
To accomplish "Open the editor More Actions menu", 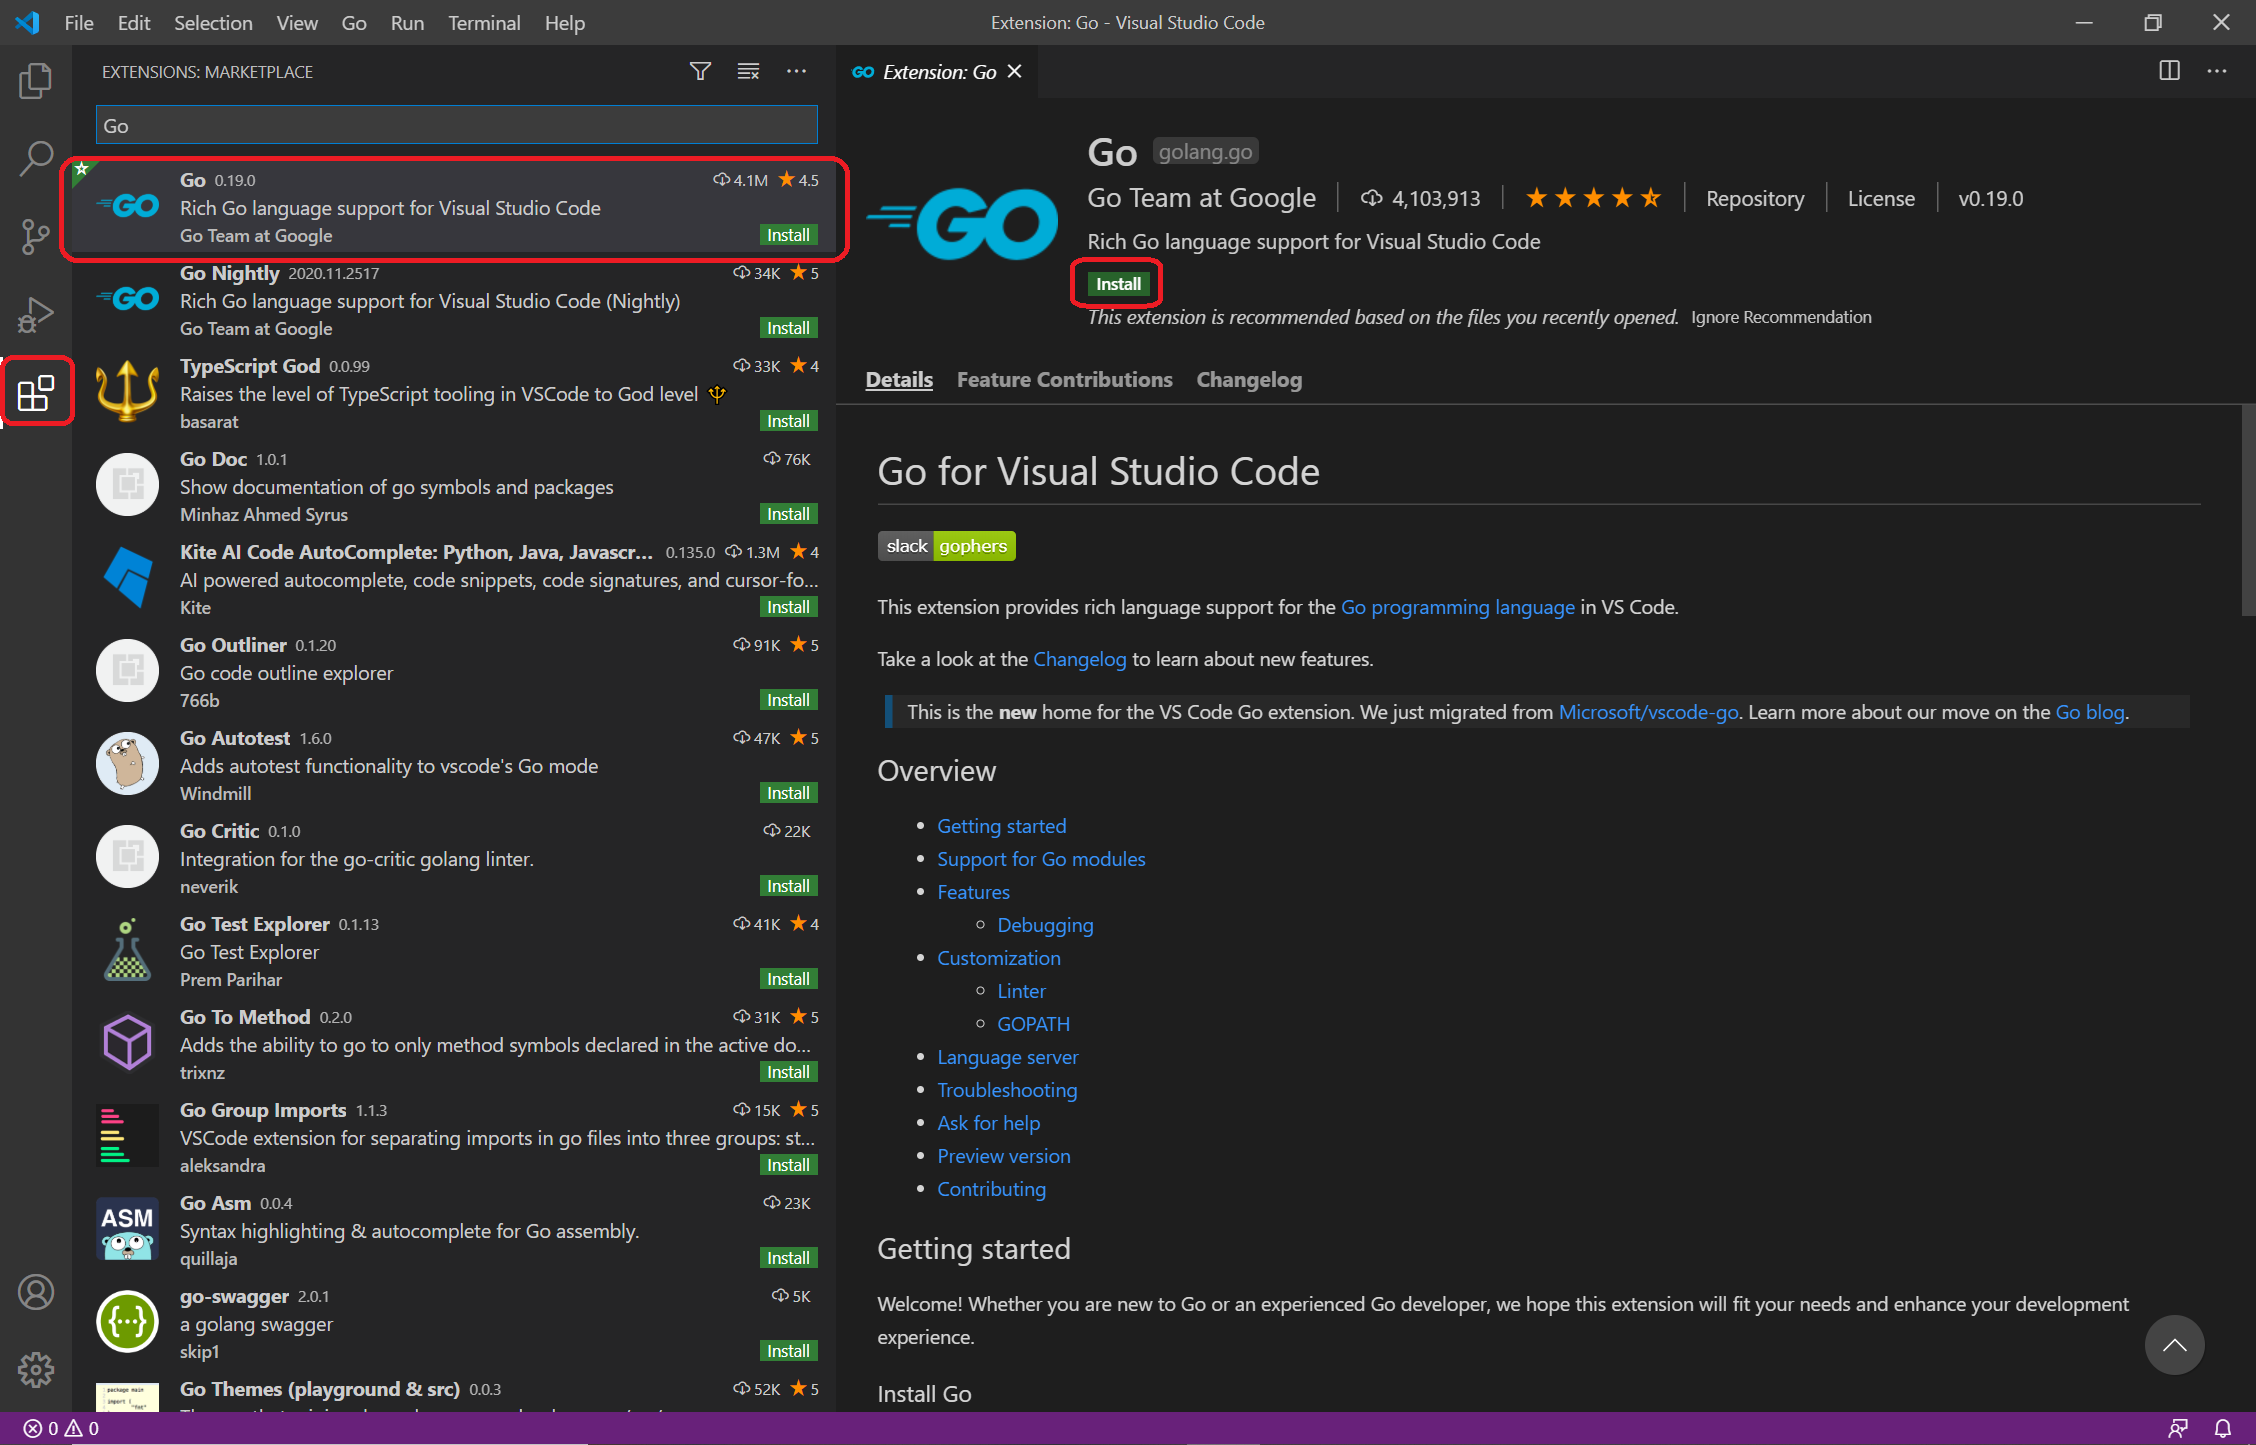I will [x=2217, y=71].
